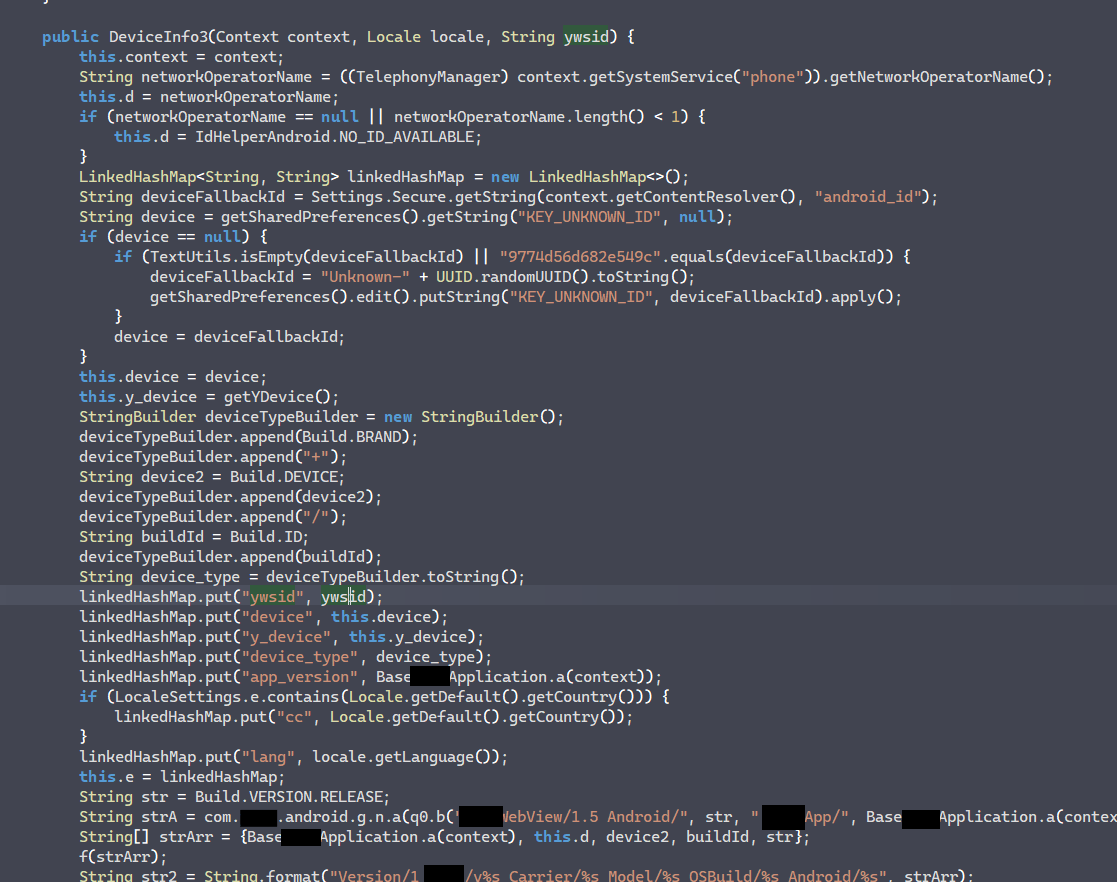The image size is (1117, 882).
Task: Select the "Build.DEVICE" reference
Action: click(x=284, y=476)
